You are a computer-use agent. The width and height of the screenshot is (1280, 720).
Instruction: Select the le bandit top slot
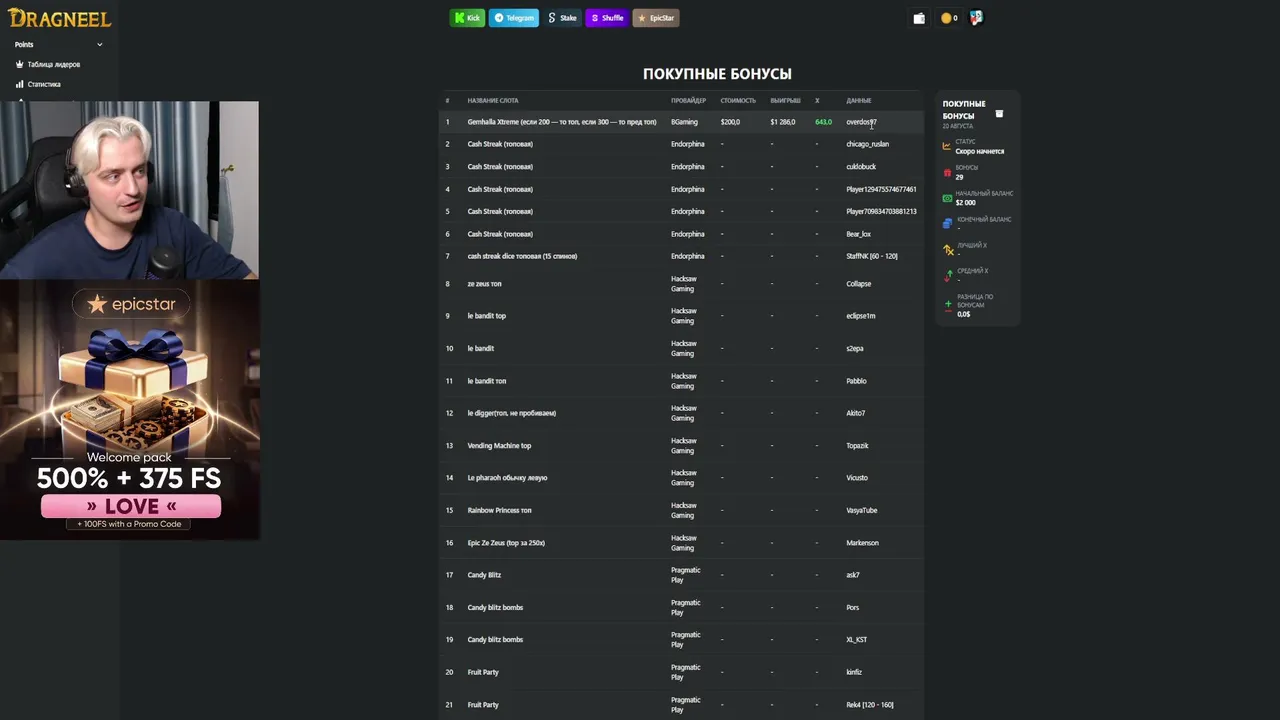click(486, 316)
